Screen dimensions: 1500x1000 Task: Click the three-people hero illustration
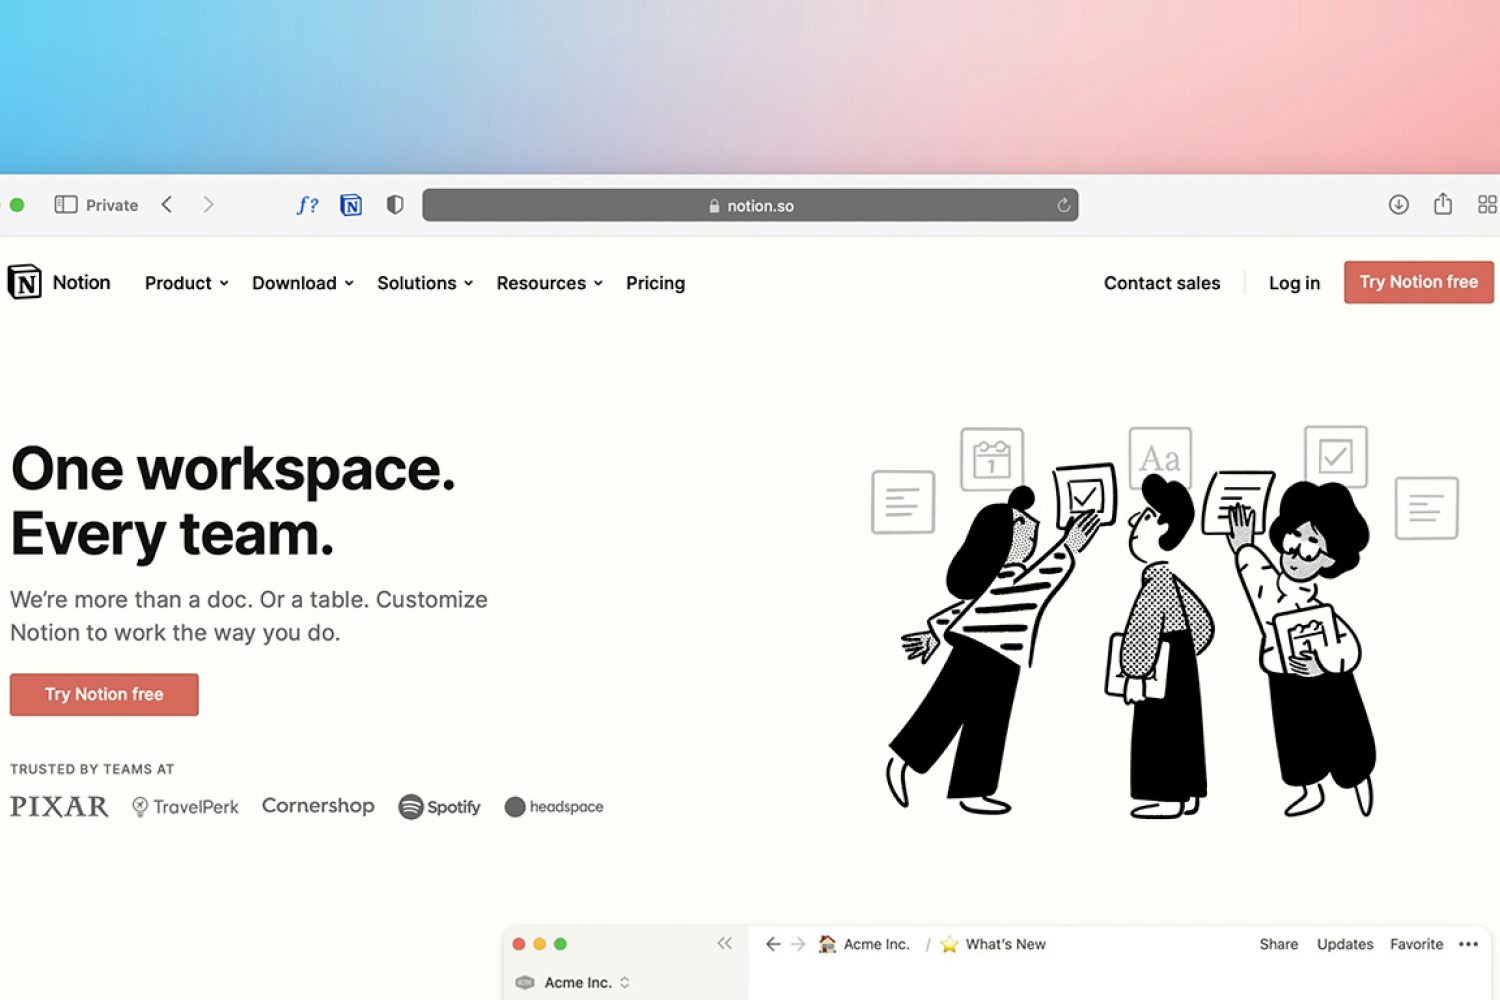pos(1165,620)
